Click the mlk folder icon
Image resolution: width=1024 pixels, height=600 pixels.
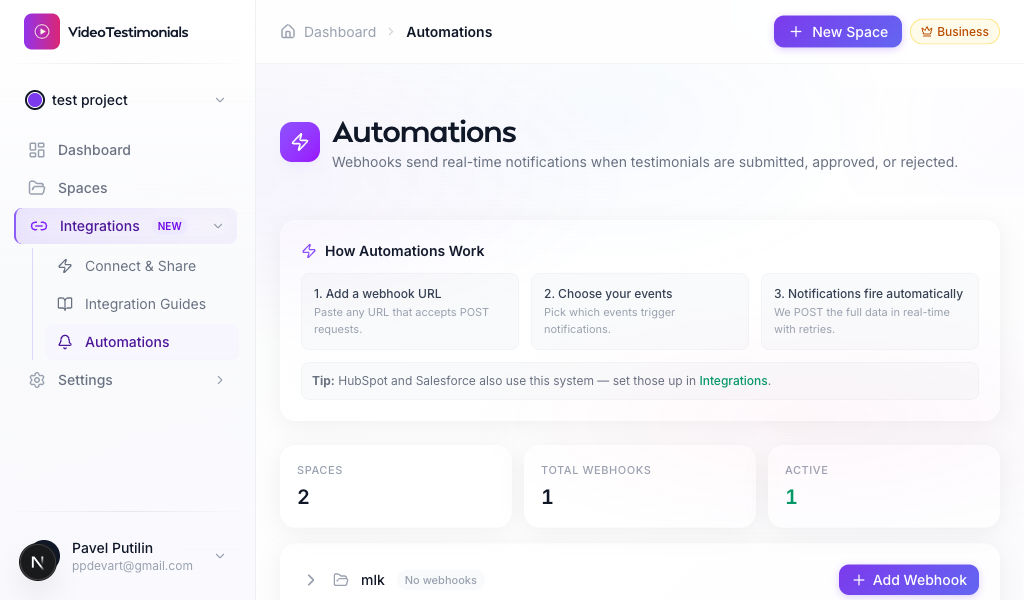click(341, 580)
